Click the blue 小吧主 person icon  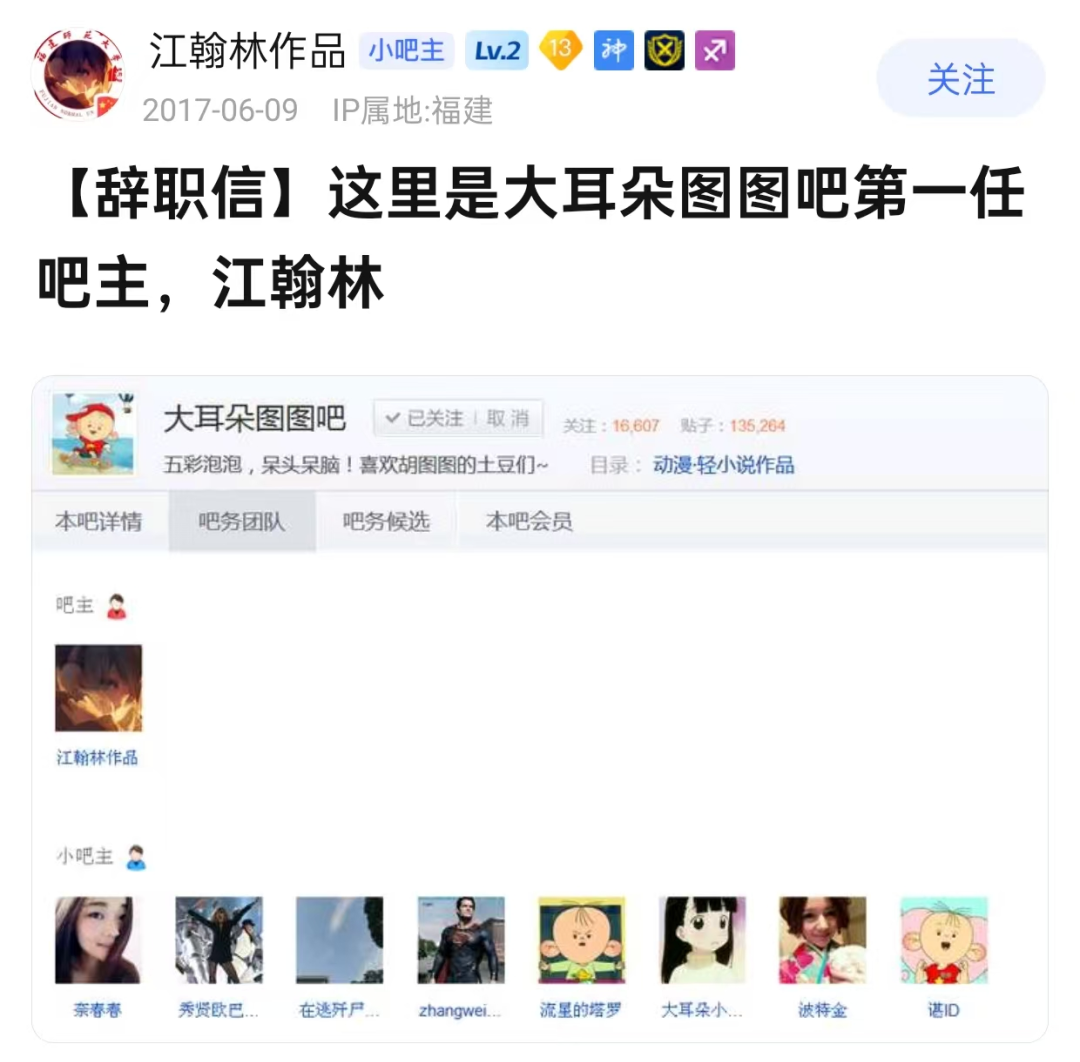(136, 857)
